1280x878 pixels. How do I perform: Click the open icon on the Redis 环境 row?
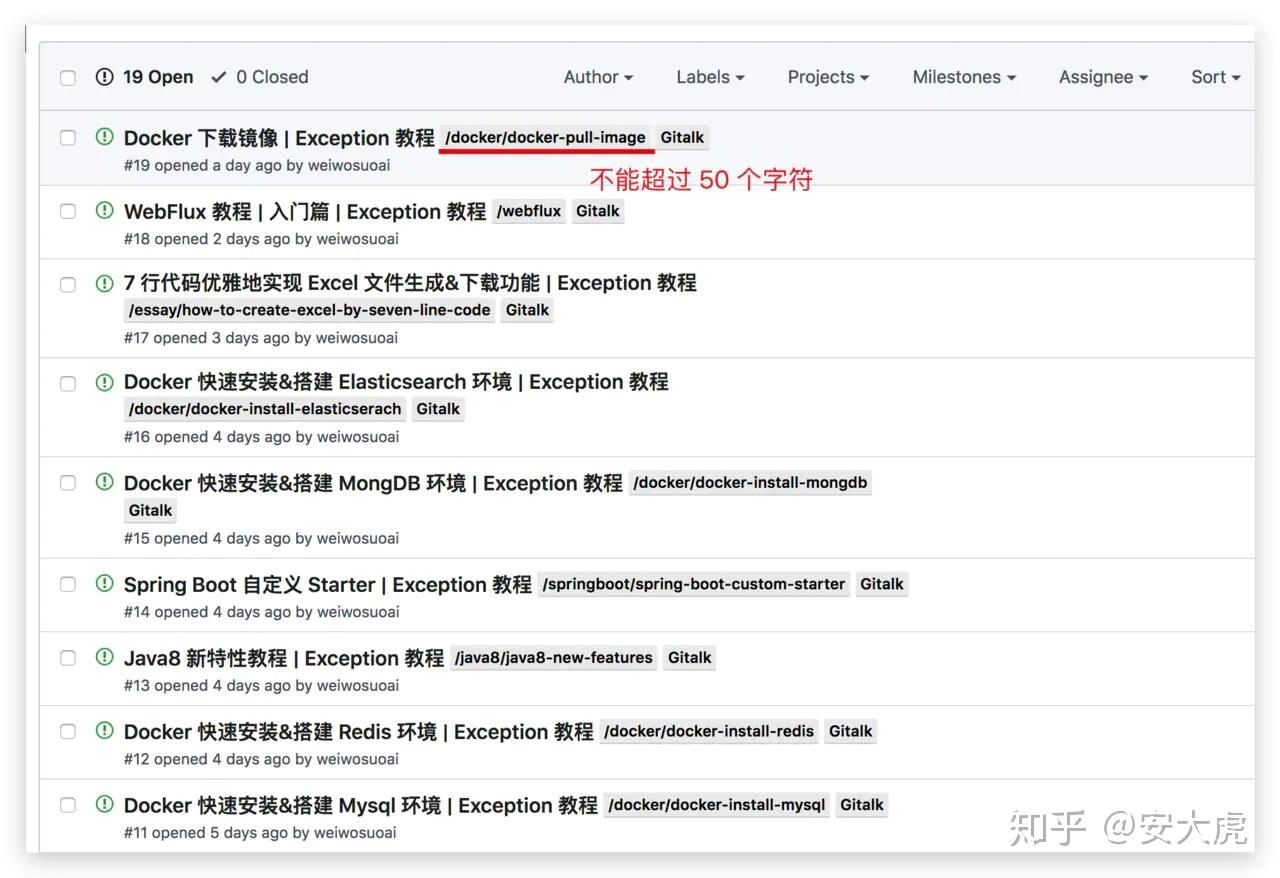pyautogui.click(x=104, y=731)
